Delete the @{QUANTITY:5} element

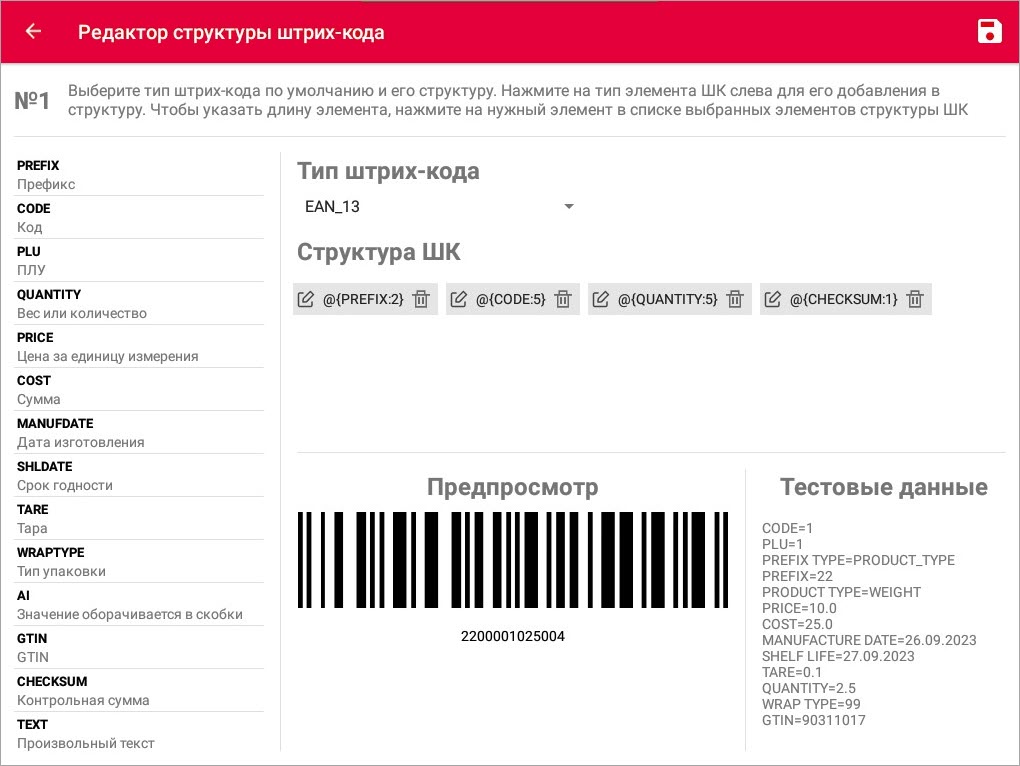[735, 299]
